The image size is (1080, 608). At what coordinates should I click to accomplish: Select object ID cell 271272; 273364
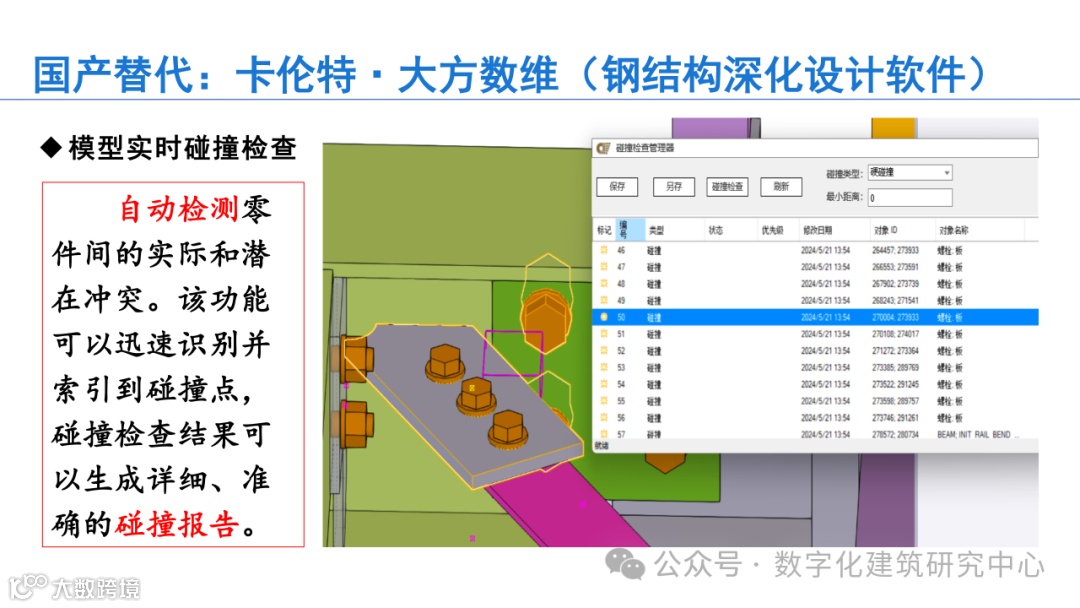point(895,350)
